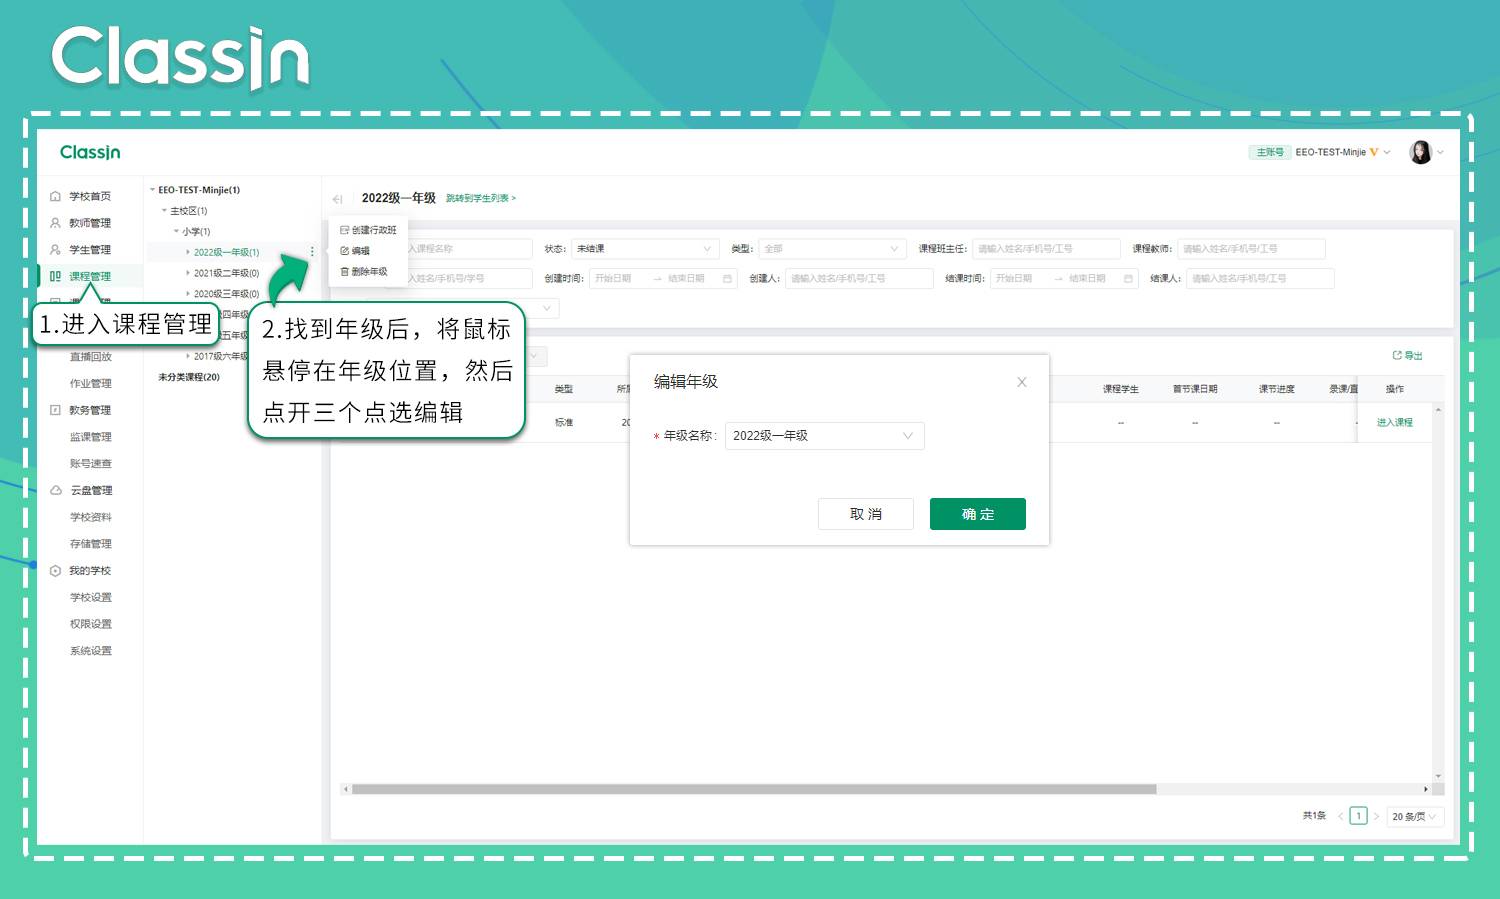Open 学校首页 in the sidebar
This screenshot has height=899, width=1500.
pyautogui.click(x=90, y=196)
